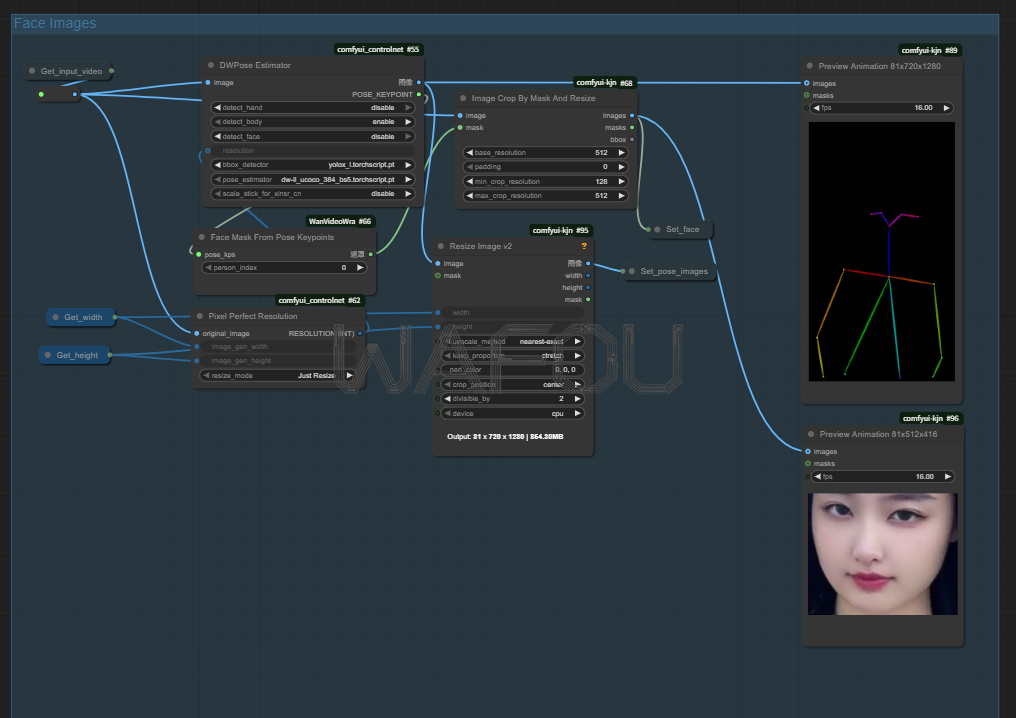Viewport: 1016px width, 718px height.
Task: Increase the fps value on Preview Animation 81x720x1280
Action: (946, 108)
